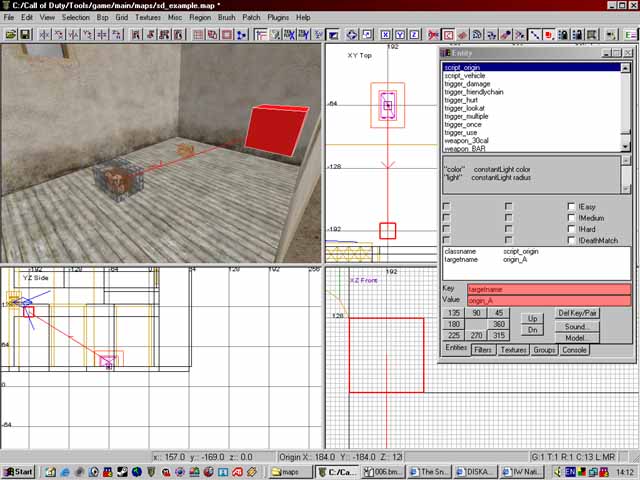Open the Console tab

574,350
